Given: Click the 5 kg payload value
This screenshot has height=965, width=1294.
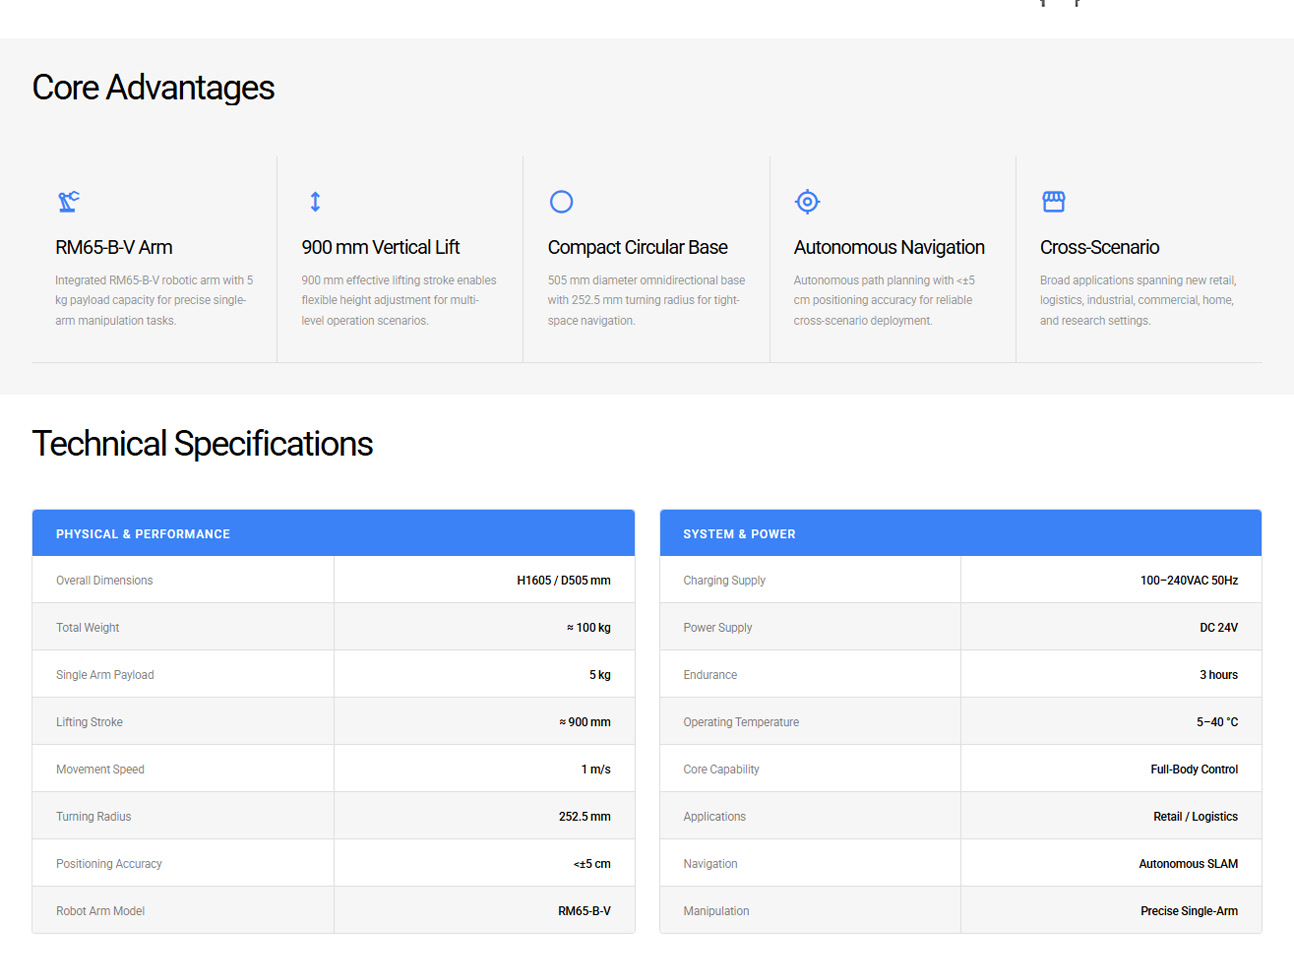Looking at the screenshot, I should coord(599,675).
